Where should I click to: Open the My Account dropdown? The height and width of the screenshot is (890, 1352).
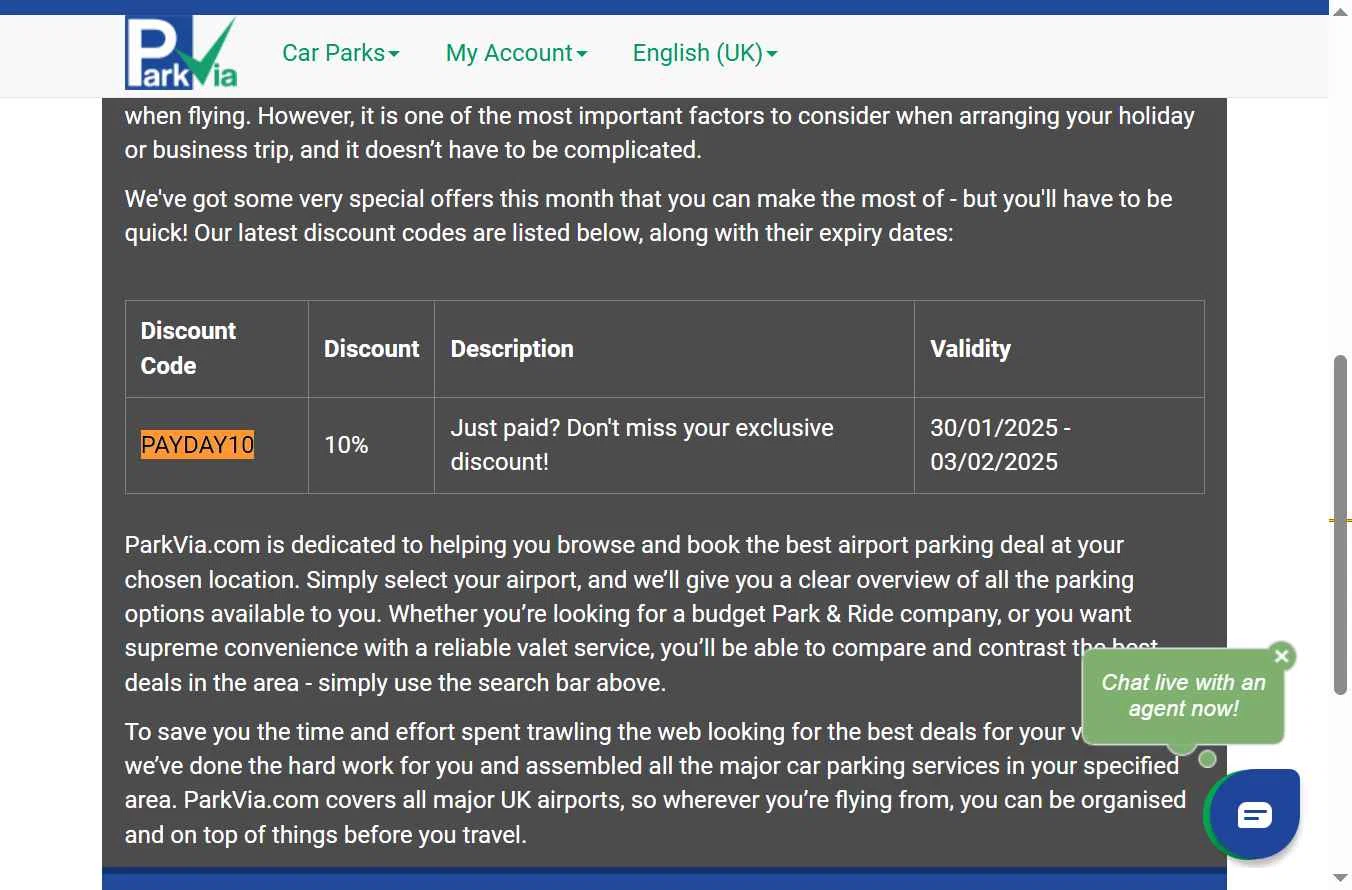click(x=517, y=53)
